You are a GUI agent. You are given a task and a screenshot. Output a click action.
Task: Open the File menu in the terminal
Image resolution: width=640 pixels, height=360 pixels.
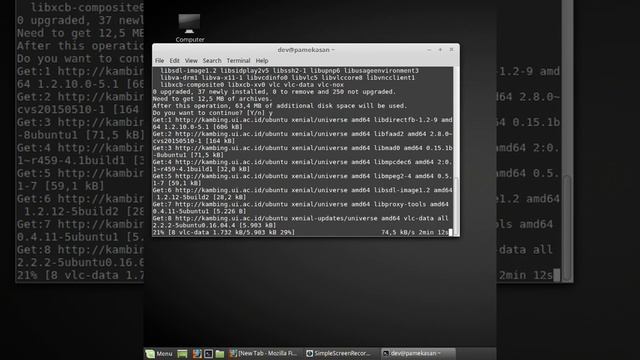(159, 60)
